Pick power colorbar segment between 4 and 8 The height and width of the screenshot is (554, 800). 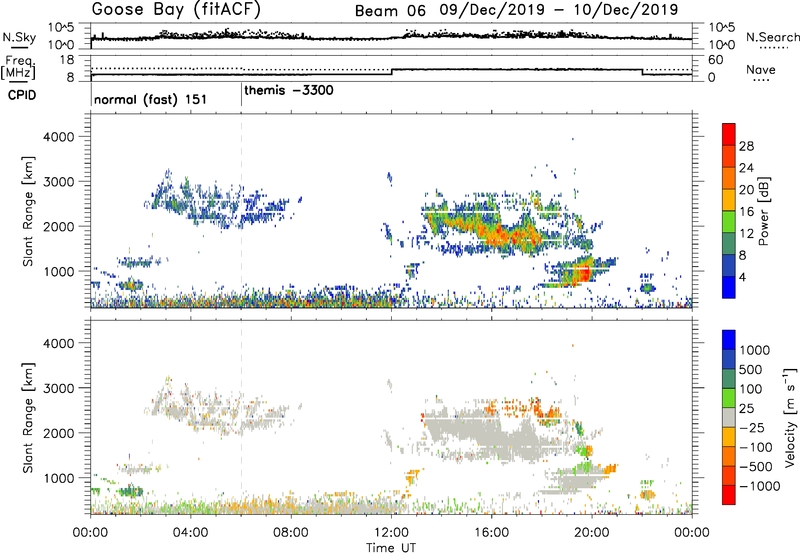[x=729, y=265]
